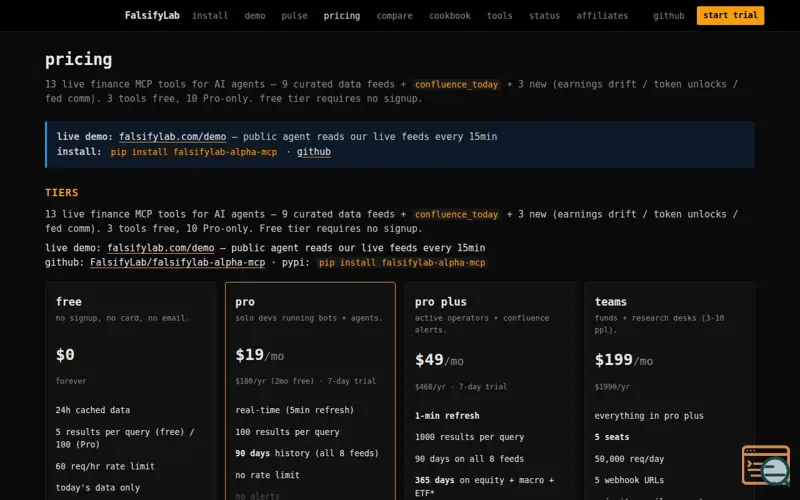Click the $0 price
Viewport: 800px width, 500px height.
coord(65,355)
